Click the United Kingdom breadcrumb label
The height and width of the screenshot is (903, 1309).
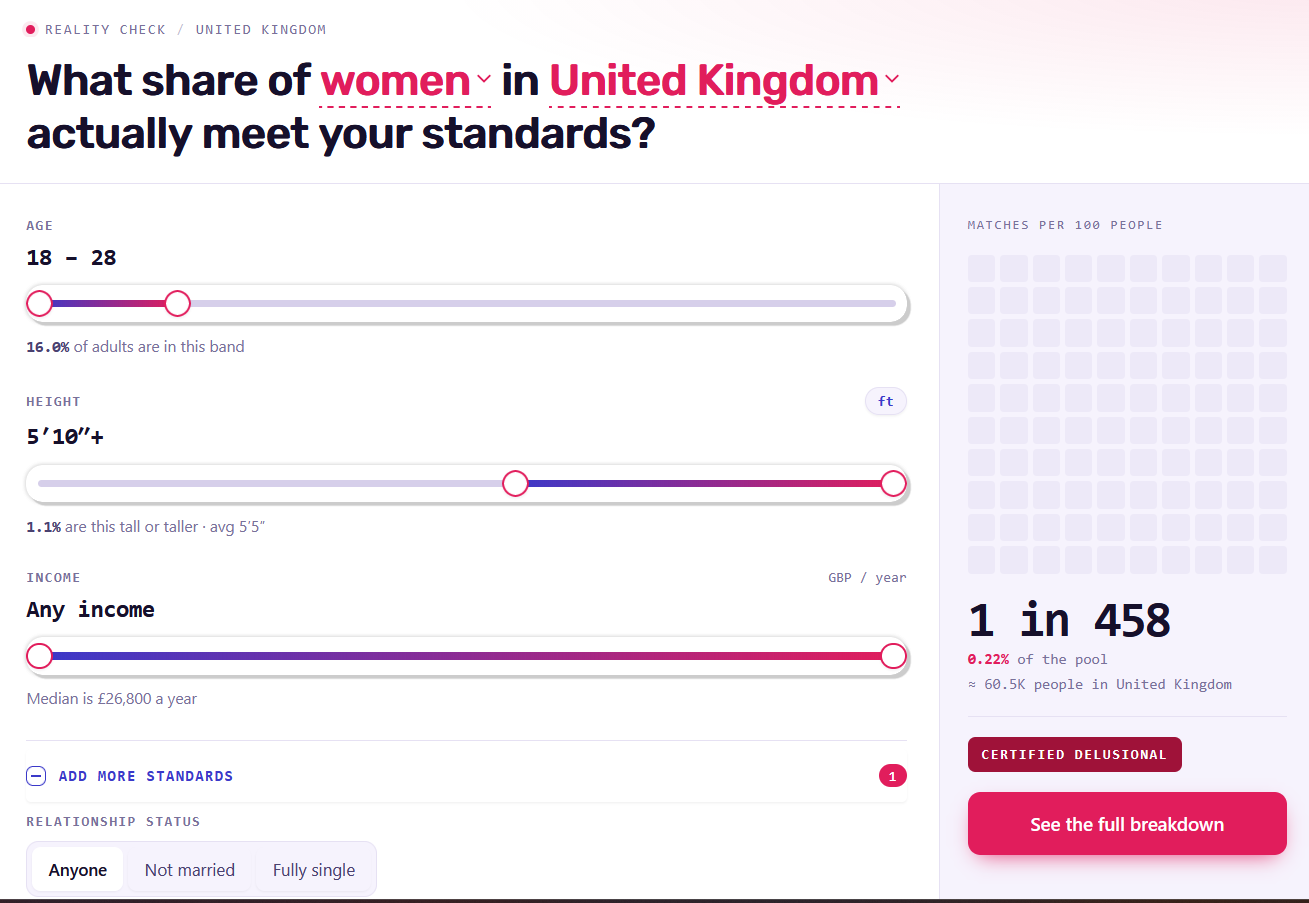pyautogui.click(x=261, y=30)
